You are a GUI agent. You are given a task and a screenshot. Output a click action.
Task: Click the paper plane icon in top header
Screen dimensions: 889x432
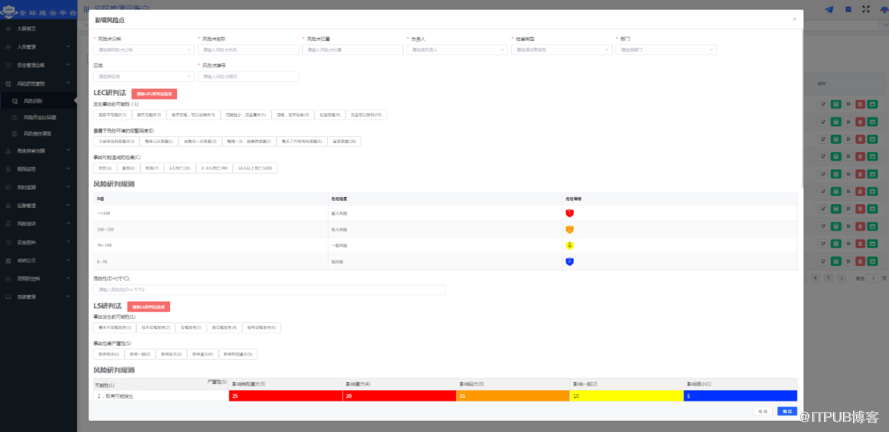point(829,9)
